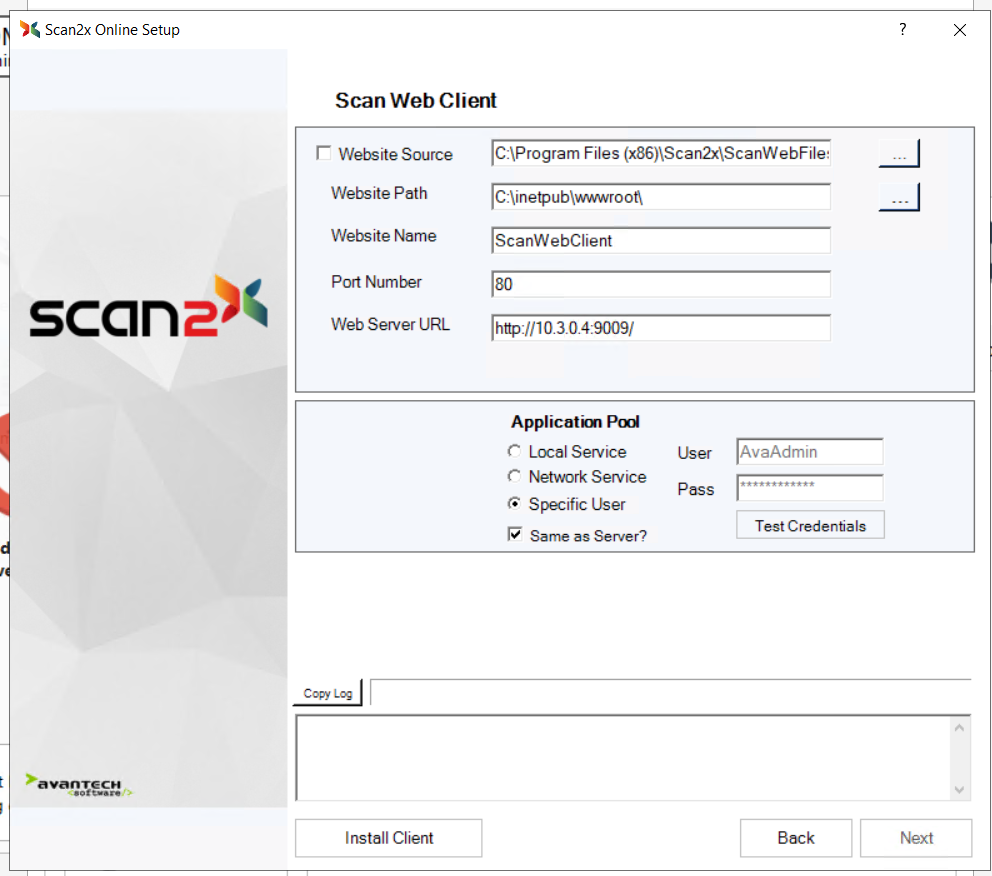Enable the Website Source checkbox
The image size is (992, 876).
(324, 154)
